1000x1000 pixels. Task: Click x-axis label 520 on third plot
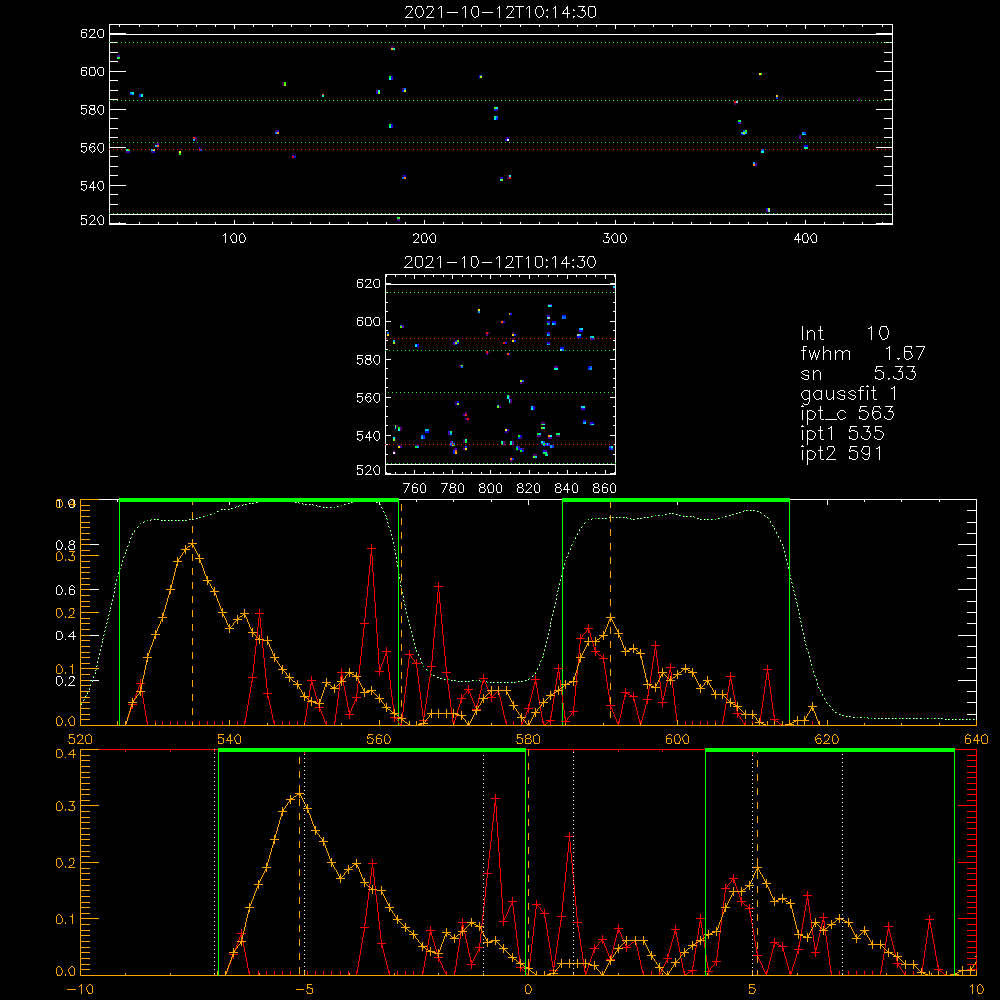(80, 739)
